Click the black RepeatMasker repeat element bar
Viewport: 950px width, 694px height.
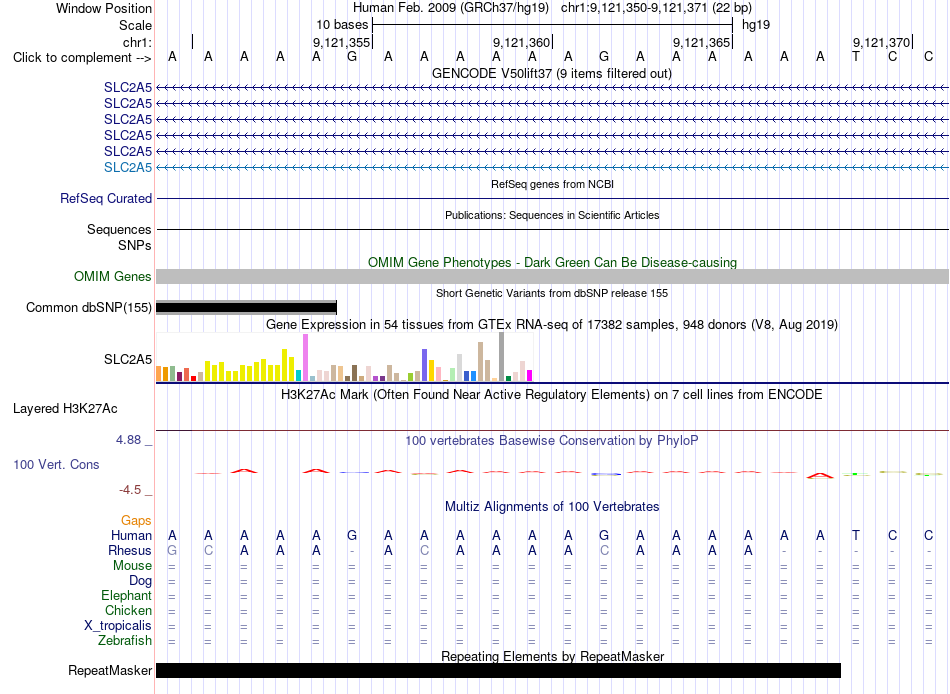click(499, 670)
